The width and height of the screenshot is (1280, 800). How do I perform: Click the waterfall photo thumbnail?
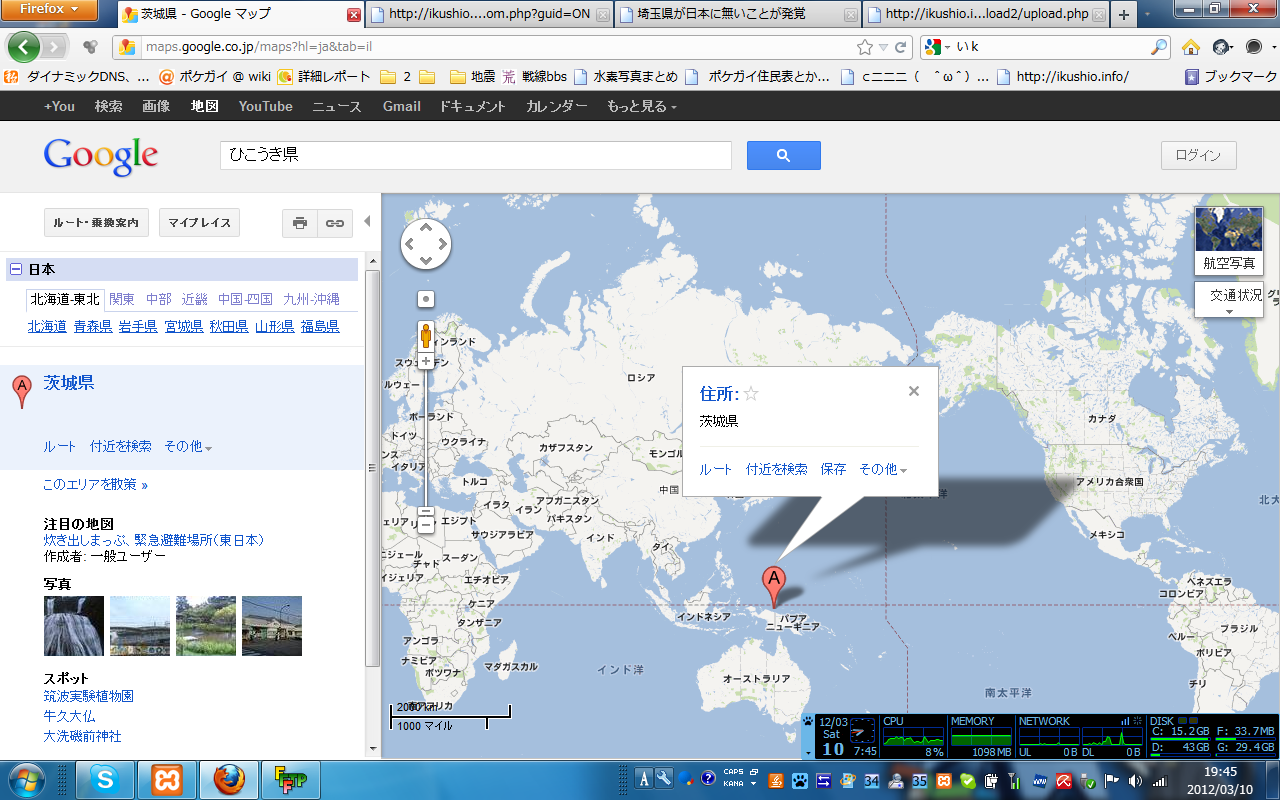pos(73,626)
